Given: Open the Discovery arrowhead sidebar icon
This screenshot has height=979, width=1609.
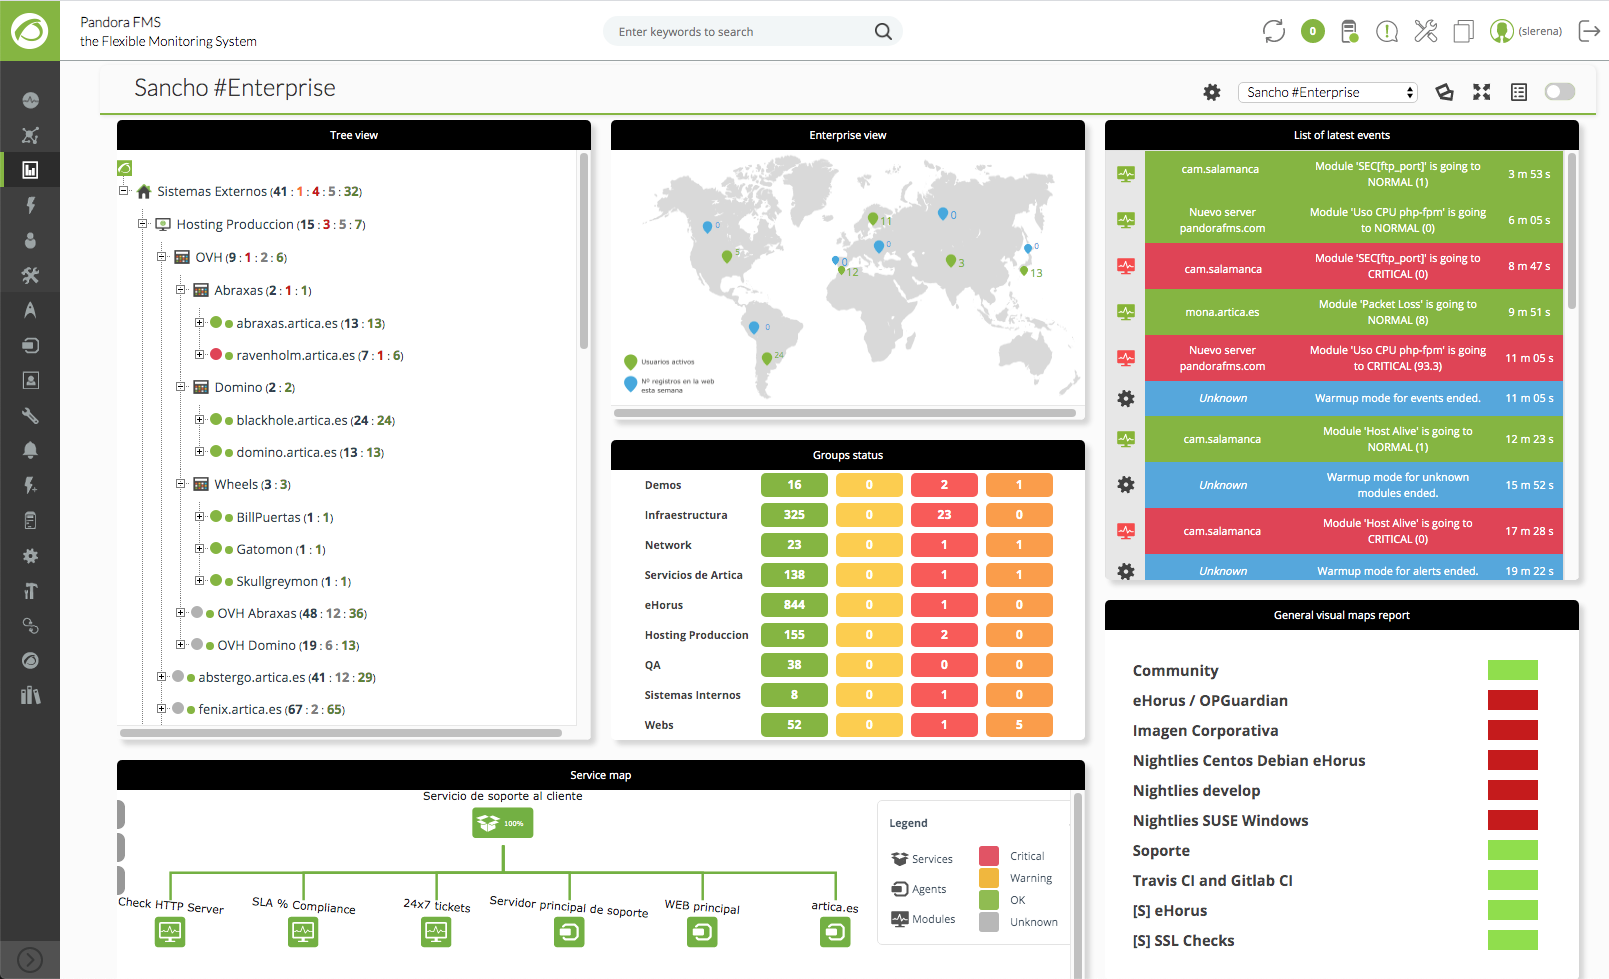Looking at the screenshot, I should pyautogui.click(x=30, y=310).
